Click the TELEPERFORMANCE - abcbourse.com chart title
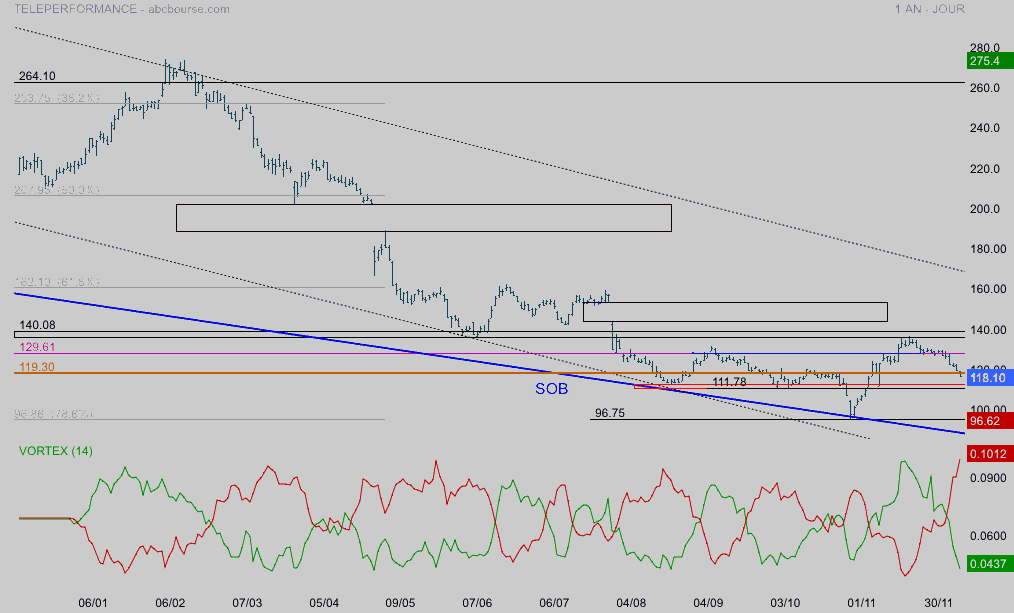The width and height of the screenshot is (1014, 613). 122,9
